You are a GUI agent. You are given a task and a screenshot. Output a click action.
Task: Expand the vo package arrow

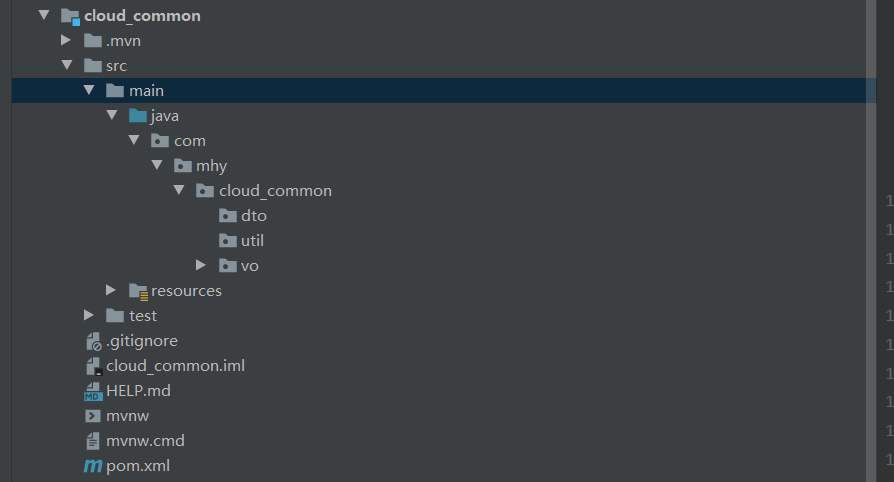200,265
